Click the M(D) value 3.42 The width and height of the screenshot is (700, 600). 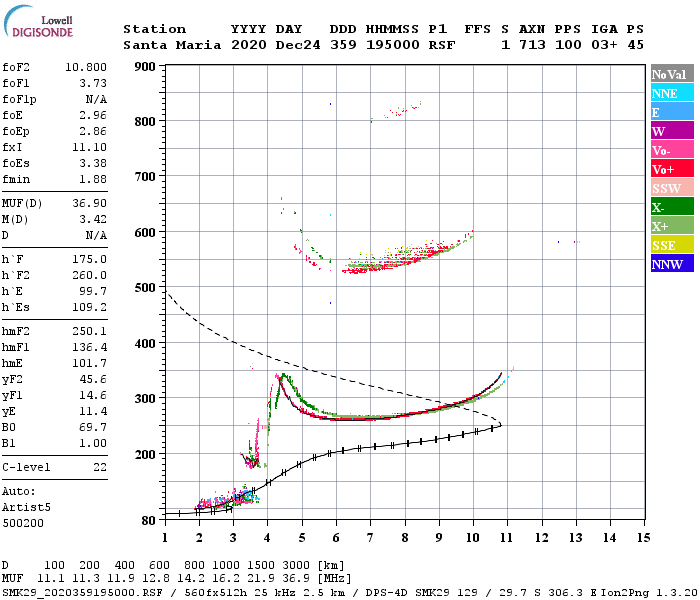(x=93, y=219)
